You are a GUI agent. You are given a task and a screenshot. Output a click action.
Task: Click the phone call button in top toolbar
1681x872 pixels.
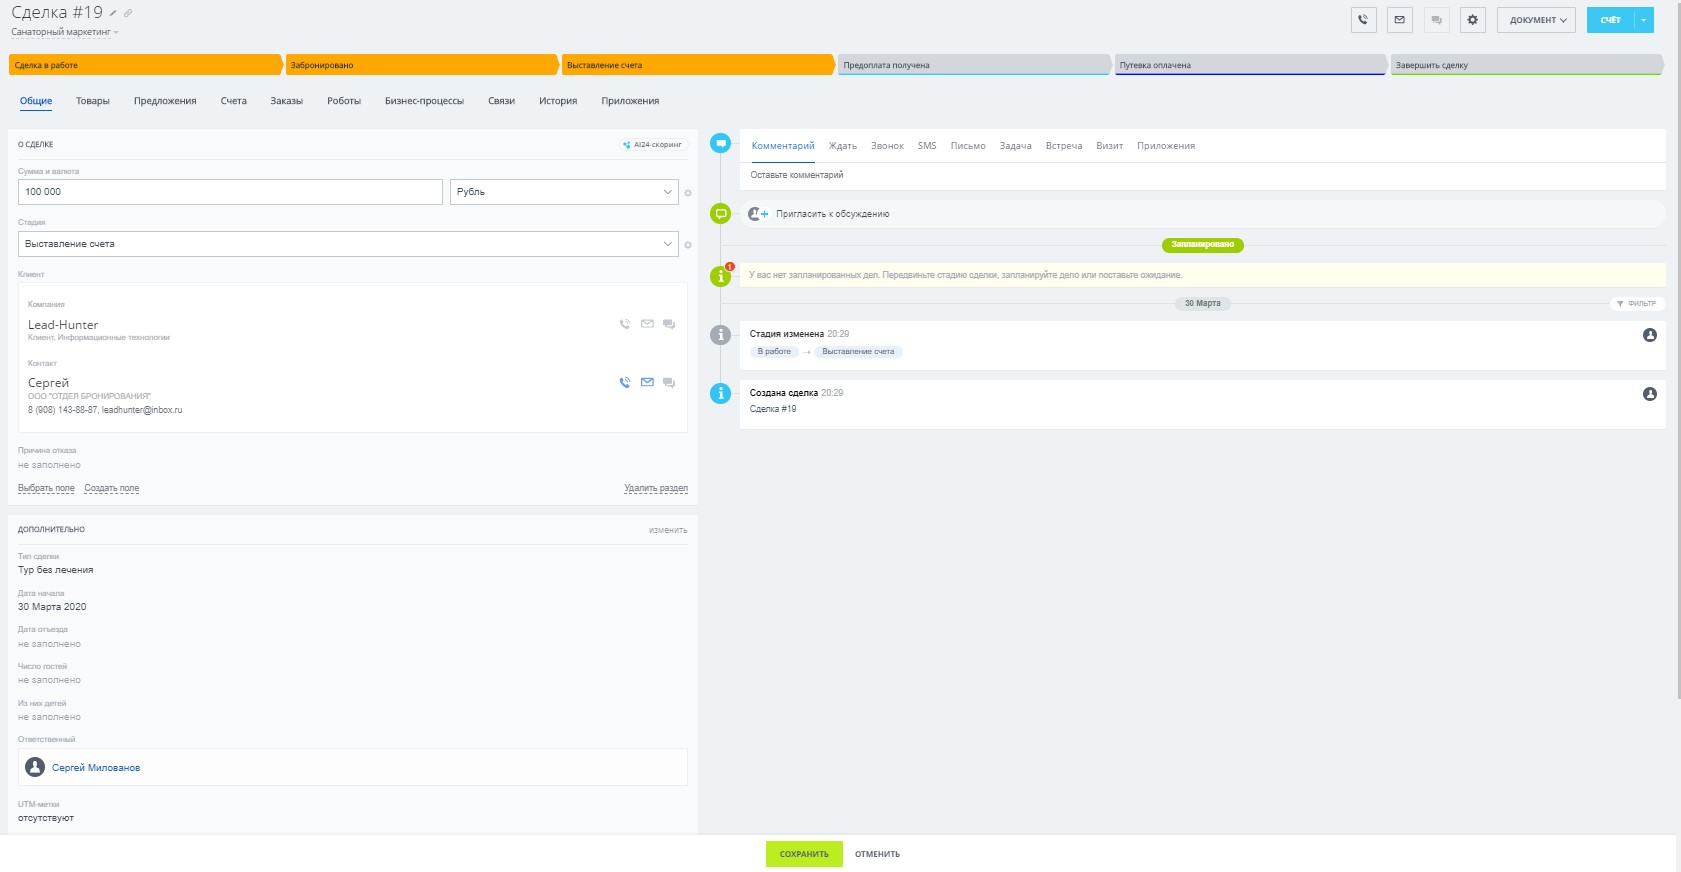click(x=1363, y=20)
